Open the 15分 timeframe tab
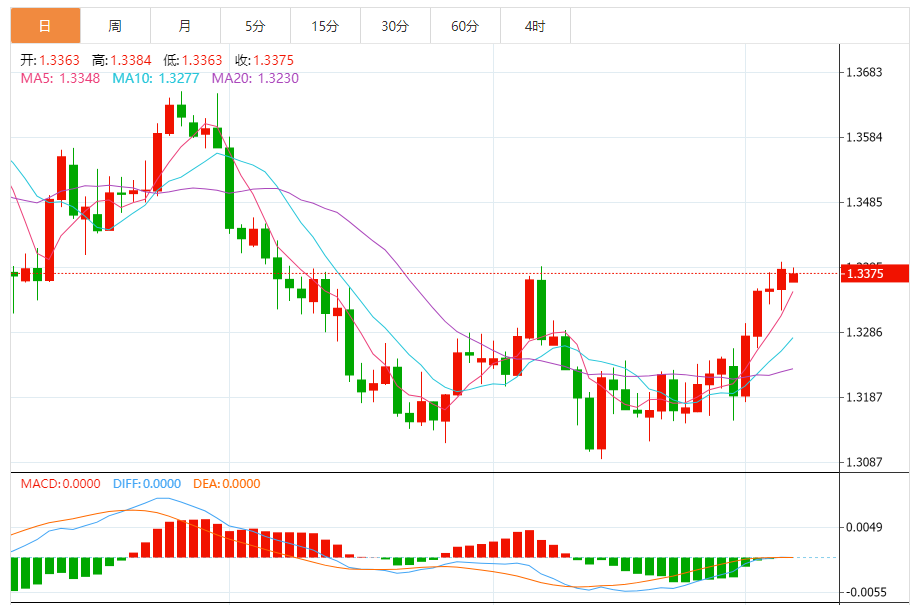The width and height of the screenshot is (916, 605). pyautogui.click(x=325, y=26)
